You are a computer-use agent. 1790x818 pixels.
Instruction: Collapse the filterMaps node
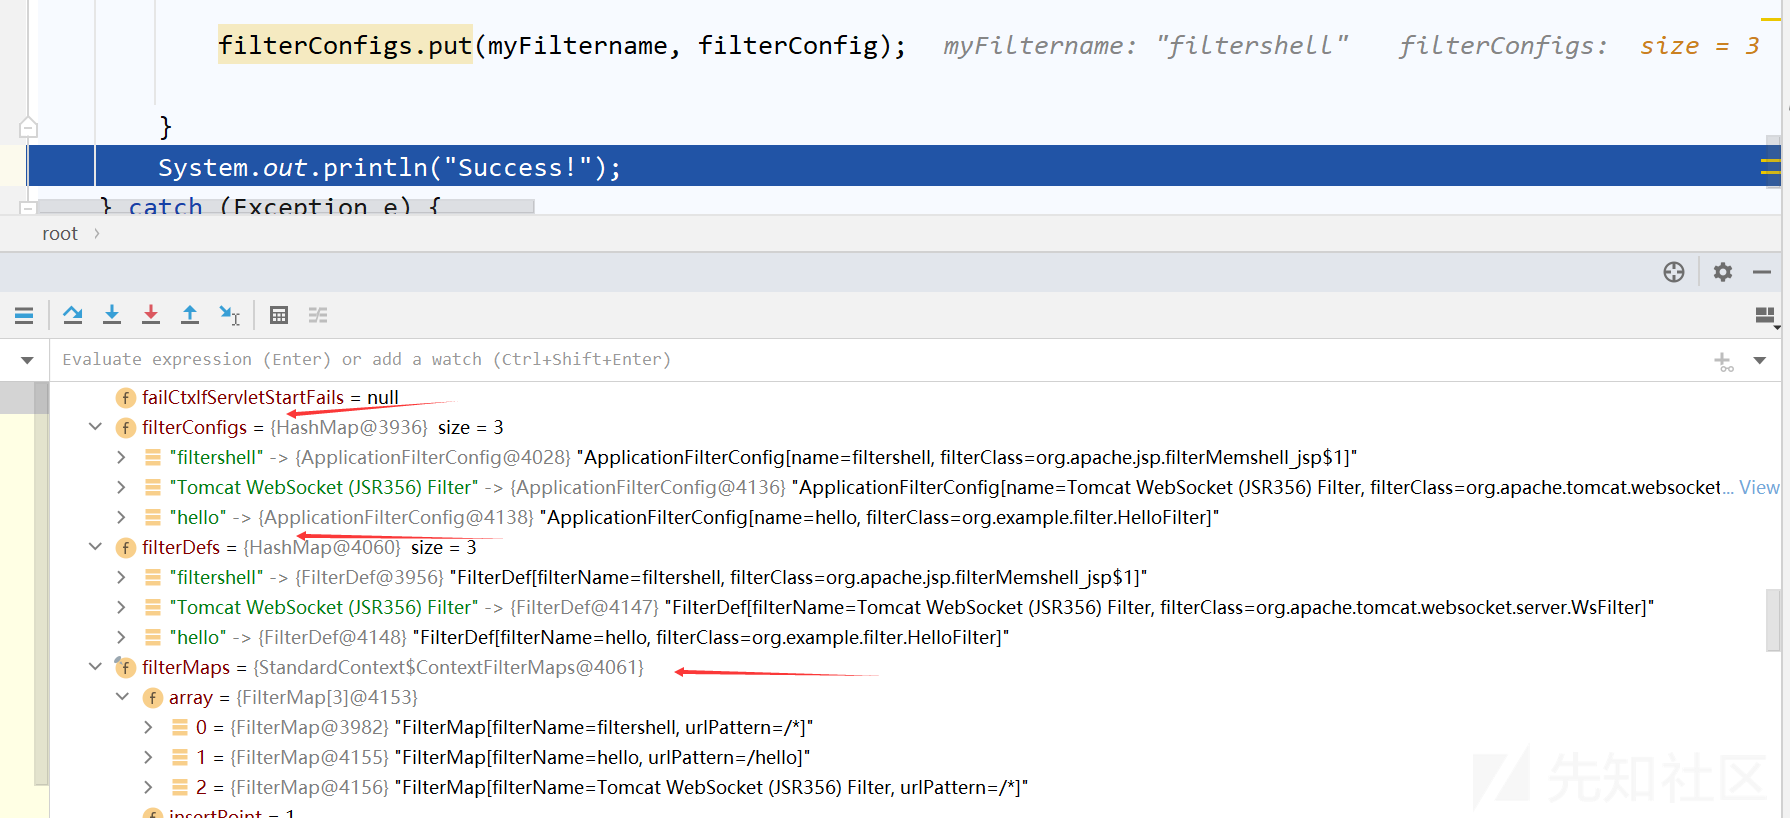(95, 667)
